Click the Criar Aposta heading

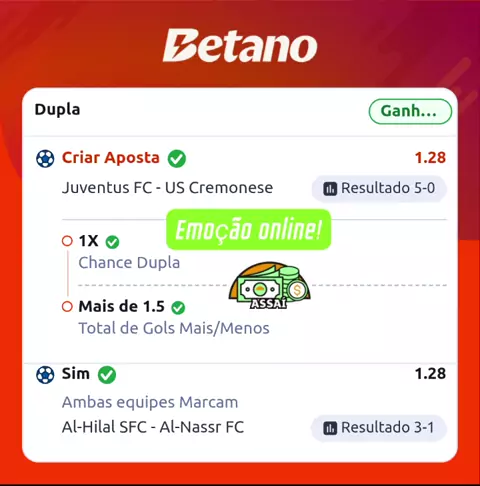coord(111,158)
